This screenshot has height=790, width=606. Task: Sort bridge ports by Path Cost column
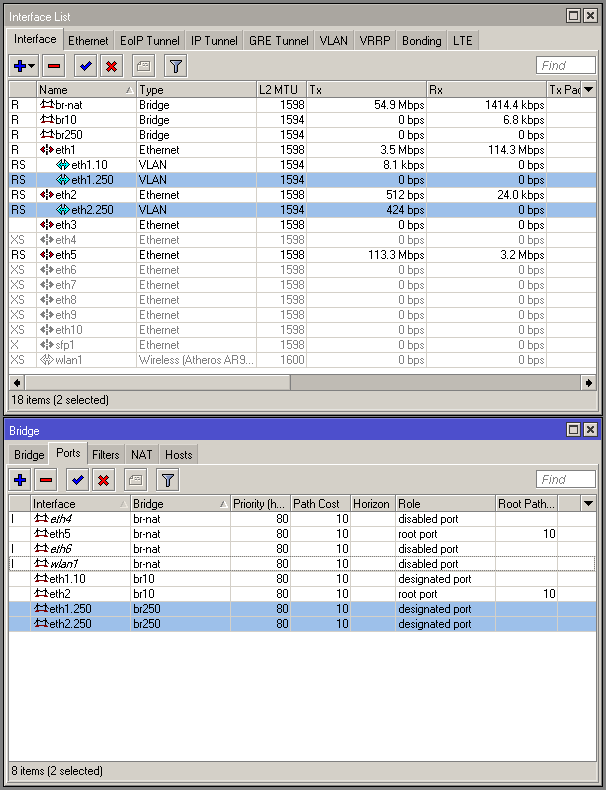(x=320, y=504)
